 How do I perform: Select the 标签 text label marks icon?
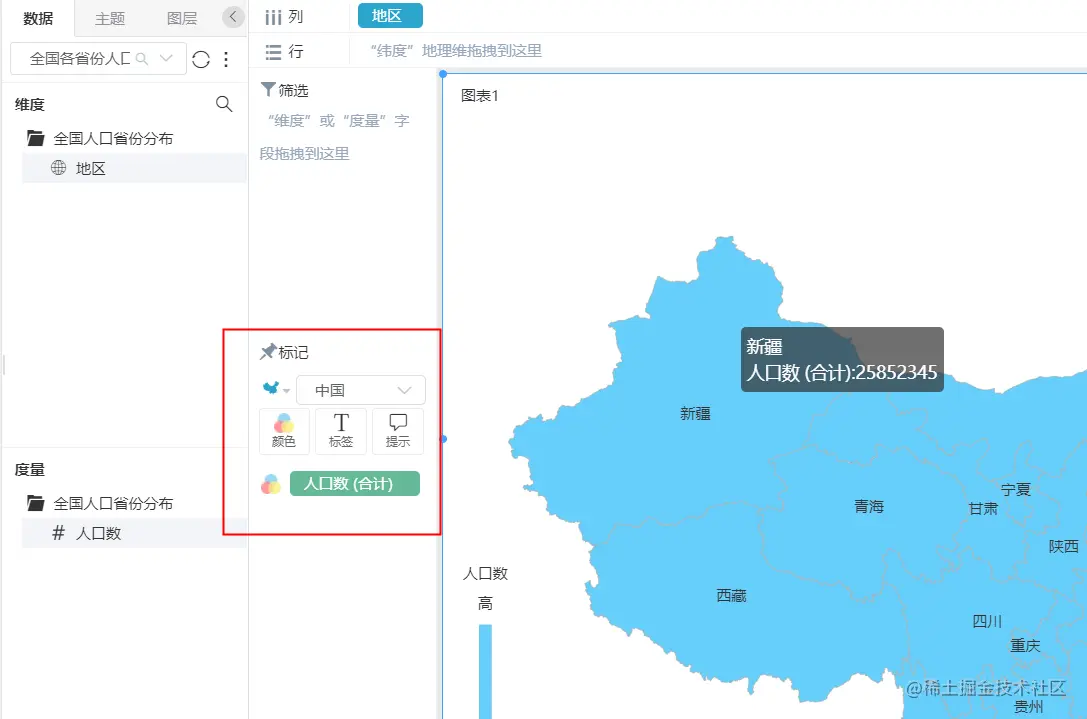(340, 430)
